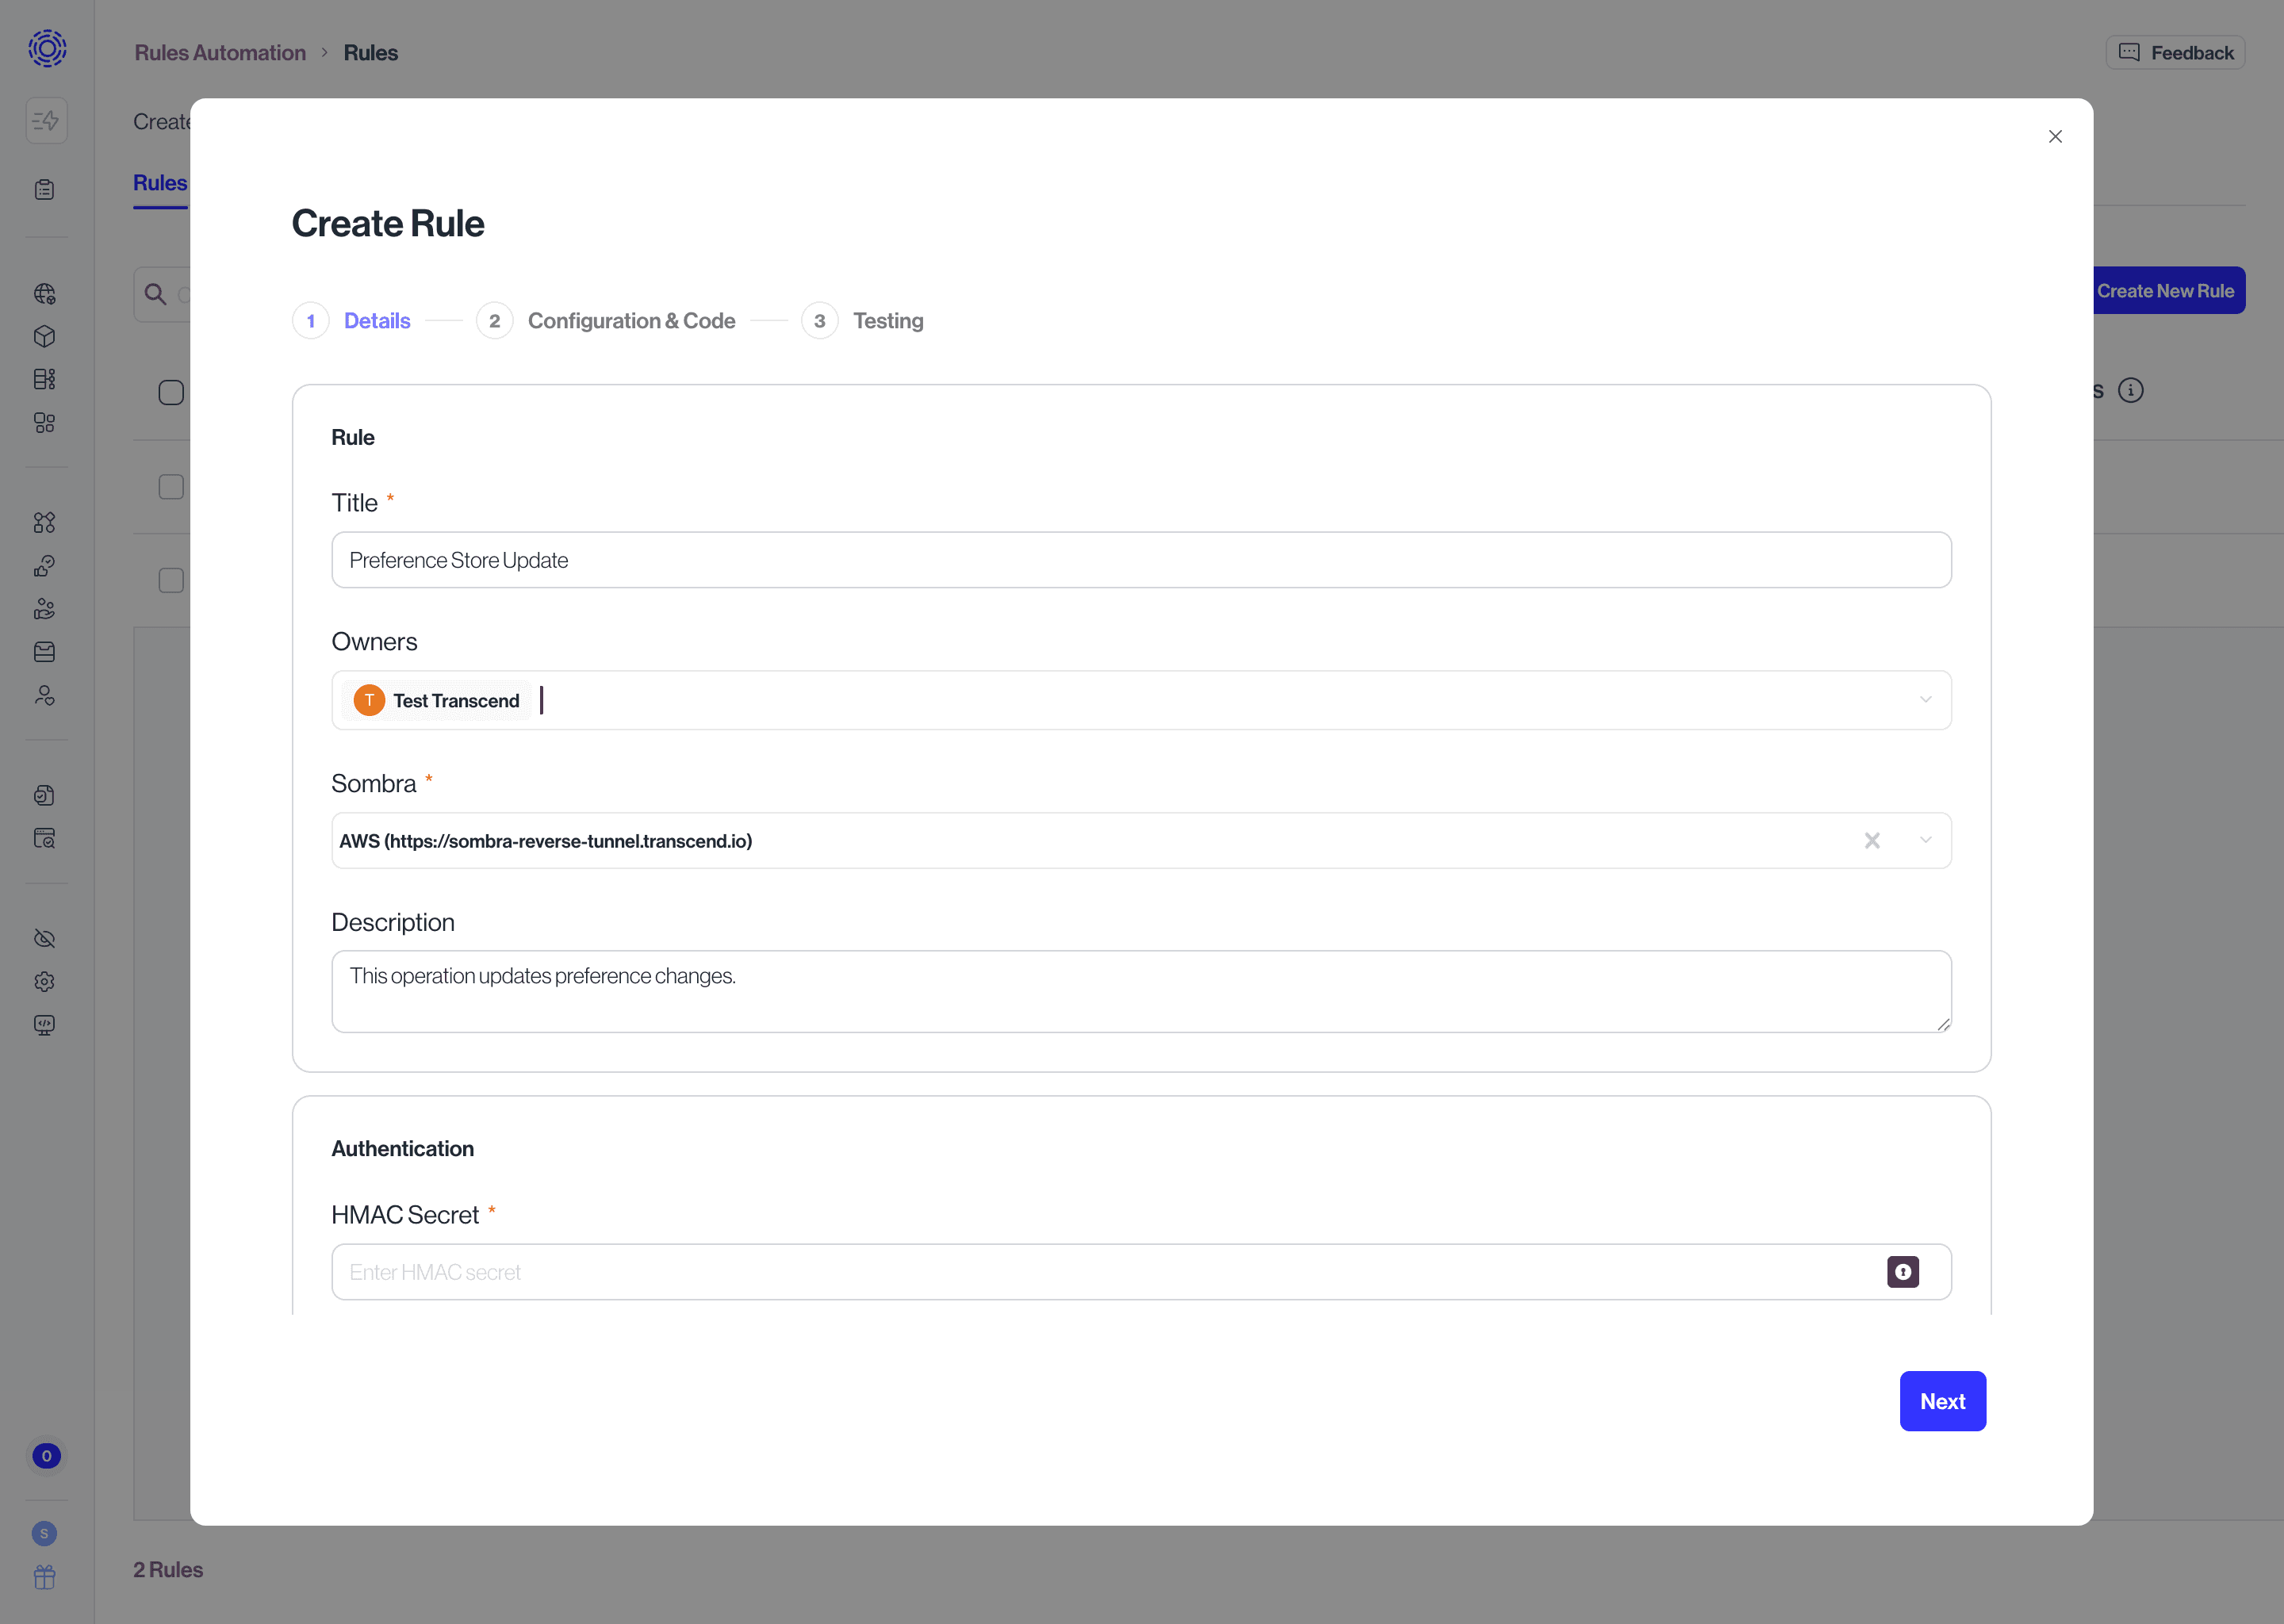Click the Description textarea resize handle
This screenshot has width=2284, height=1624.
(1943, 1024)
